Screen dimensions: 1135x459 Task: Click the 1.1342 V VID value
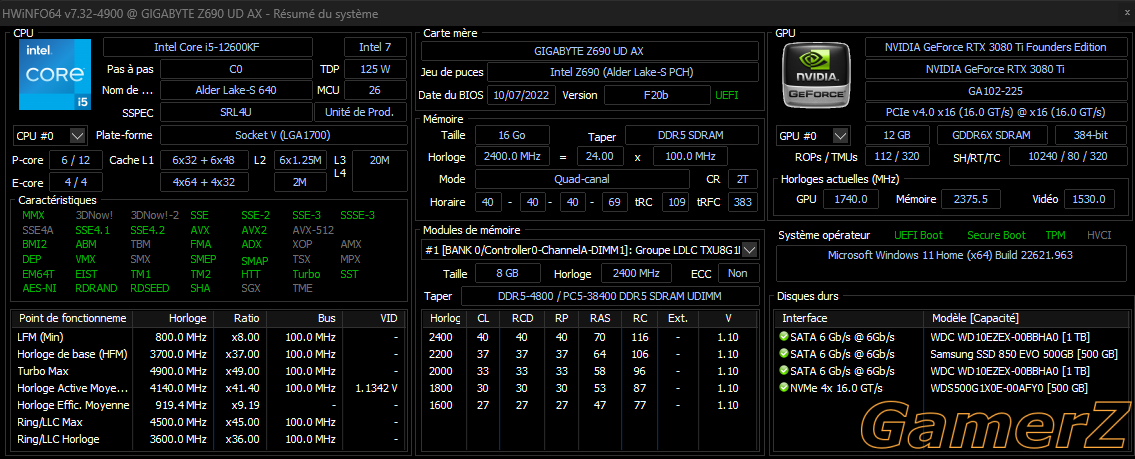376,388
